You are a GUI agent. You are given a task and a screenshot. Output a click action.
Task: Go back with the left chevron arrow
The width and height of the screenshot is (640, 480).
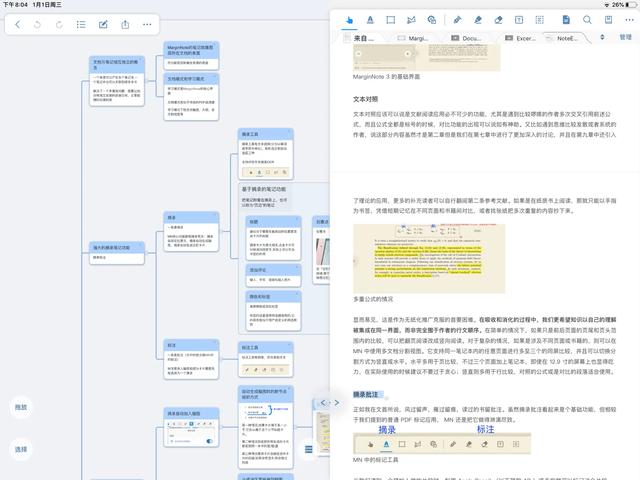click(18, 24)
